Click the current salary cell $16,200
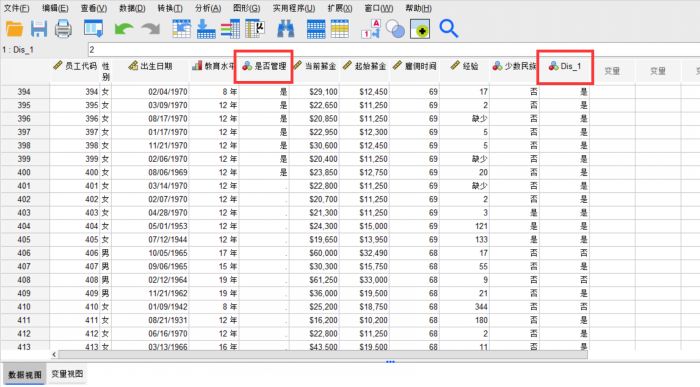 [x=314, y=320]
